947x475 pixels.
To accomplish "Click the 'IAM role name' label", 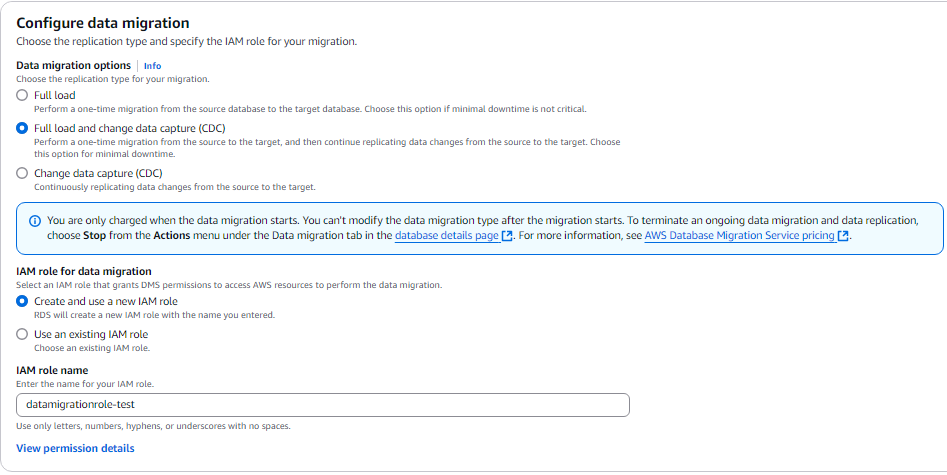I will [52, 370].
